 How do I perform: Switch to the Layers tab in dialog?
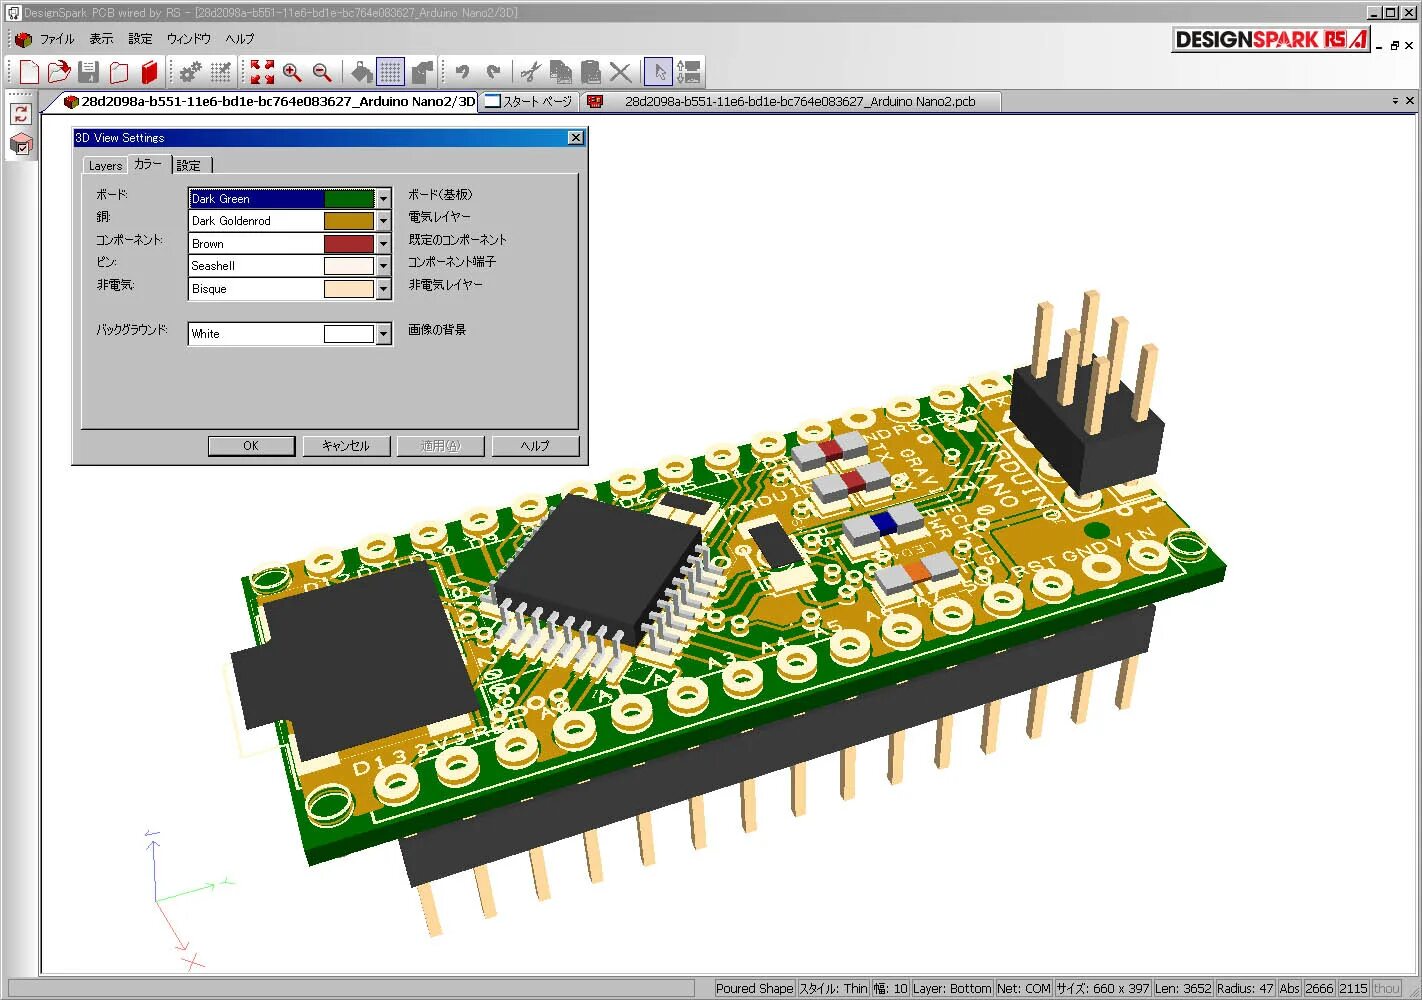pyautogui.click(x=105, y=166)
